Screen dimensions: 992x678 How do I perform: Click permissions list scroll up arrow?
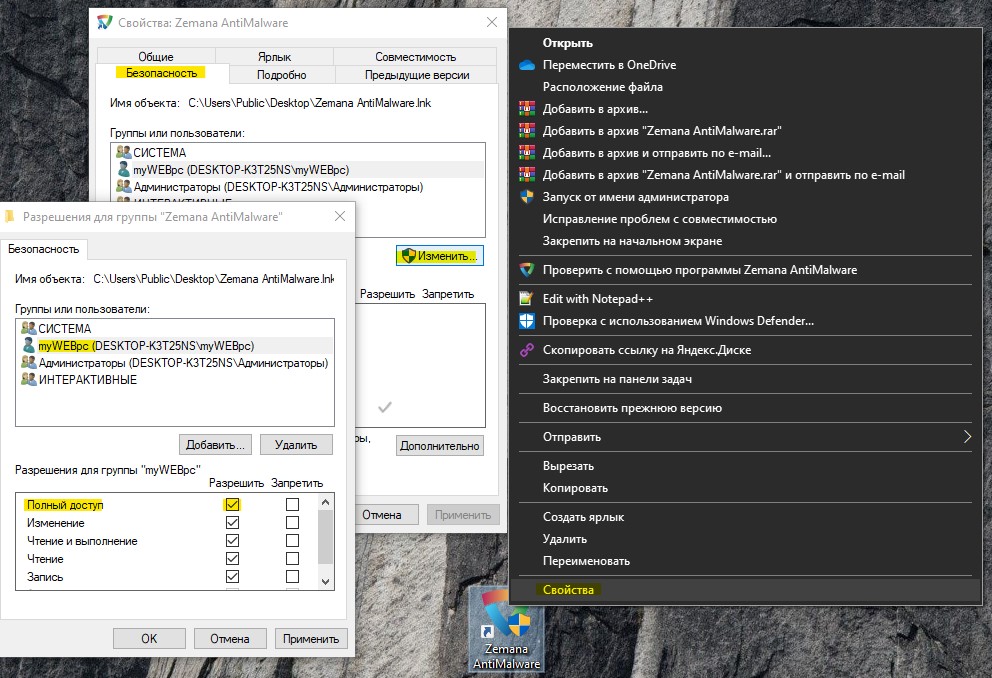[x=325, y=502]
